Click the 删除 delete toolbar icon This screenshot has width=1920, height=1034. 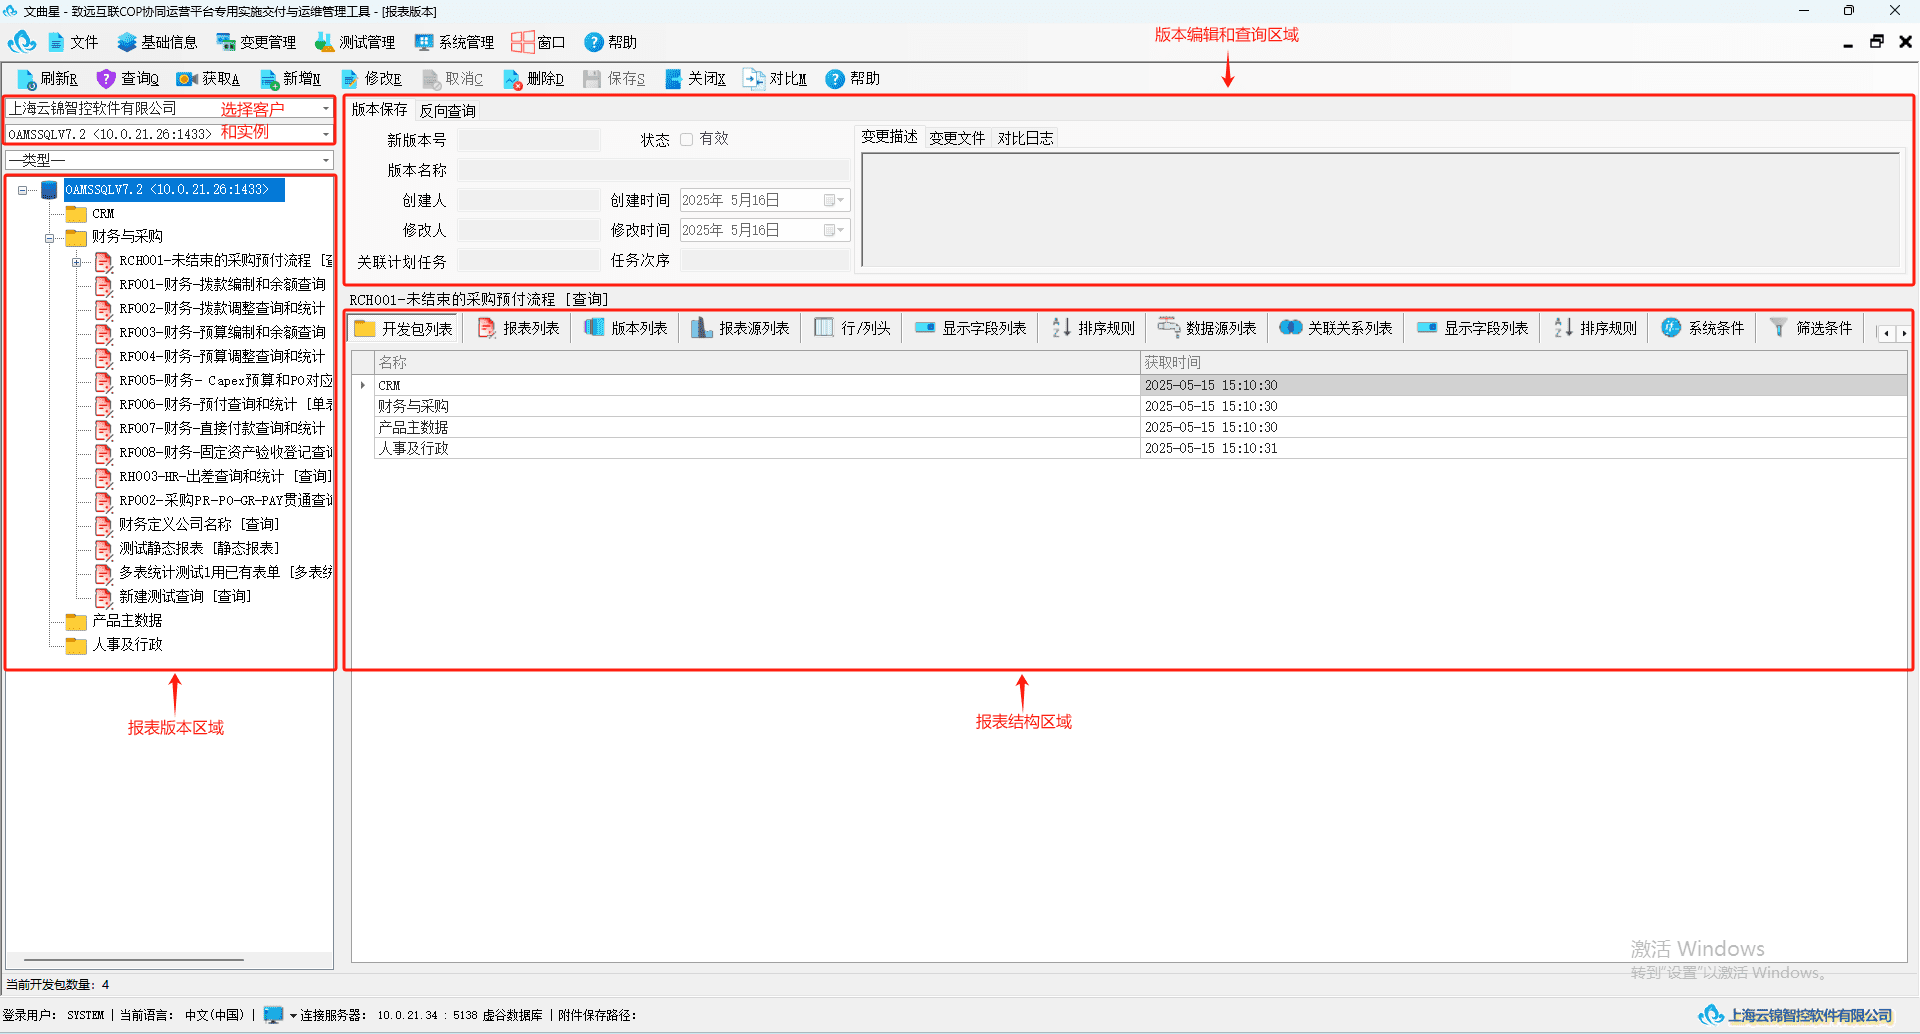point(512,79)
